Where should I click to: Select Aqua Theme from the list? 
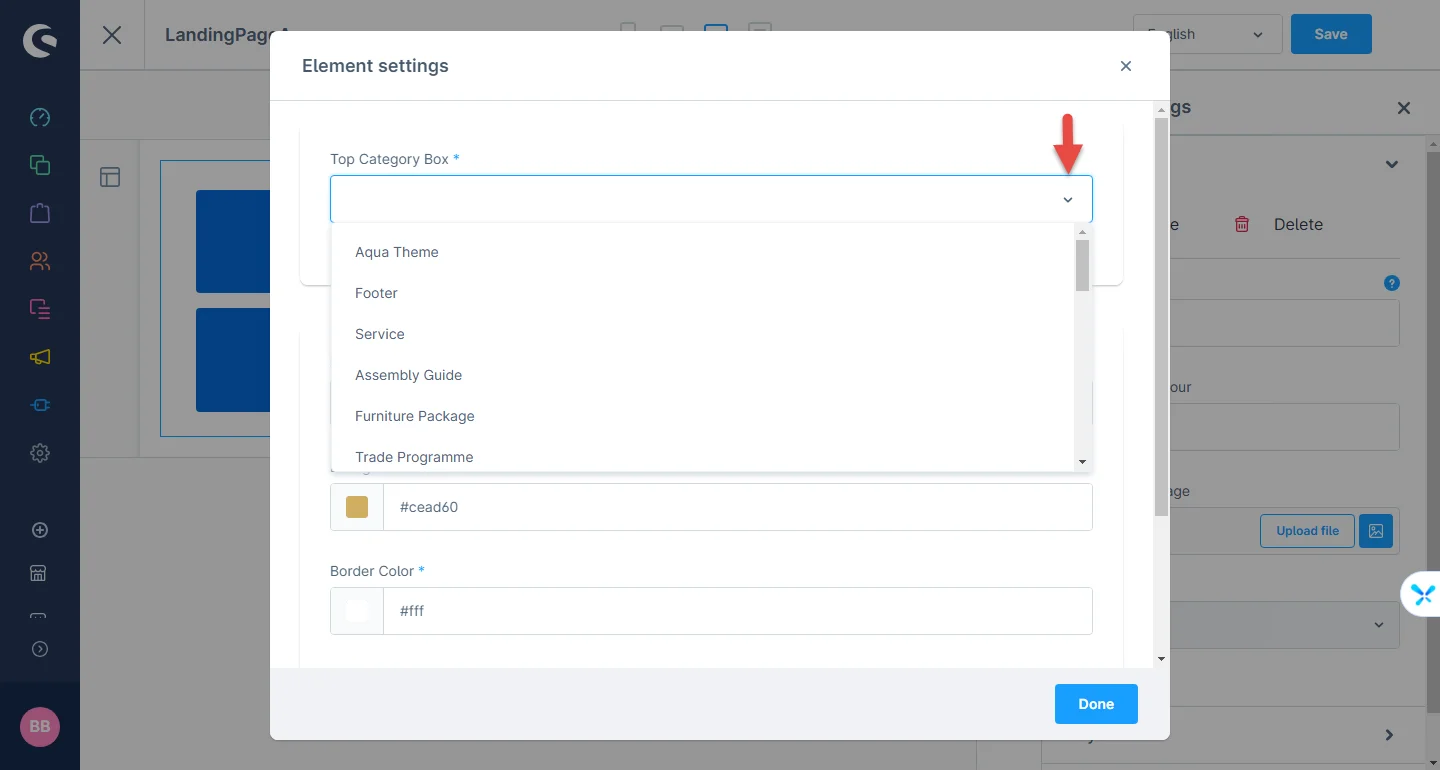(x=397, y=252)
